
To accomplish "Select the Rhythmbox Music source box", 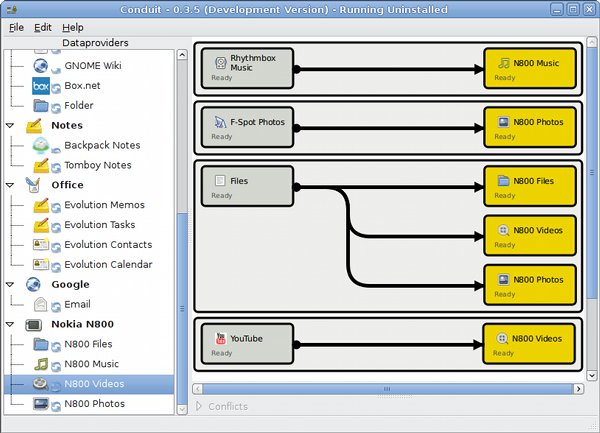I will pyautogui.click(x=248, y=68).
